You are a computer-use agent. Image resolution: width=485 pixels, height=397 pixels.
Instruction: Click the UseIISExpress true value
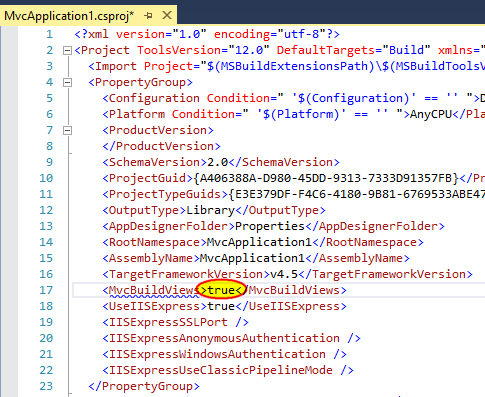click(221, 306)
